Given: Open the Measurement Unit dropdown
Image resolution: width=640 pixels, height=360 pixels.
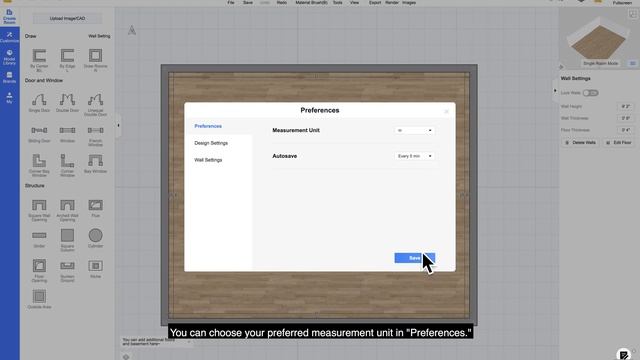Looking at the screenshot, I should 414,130.
